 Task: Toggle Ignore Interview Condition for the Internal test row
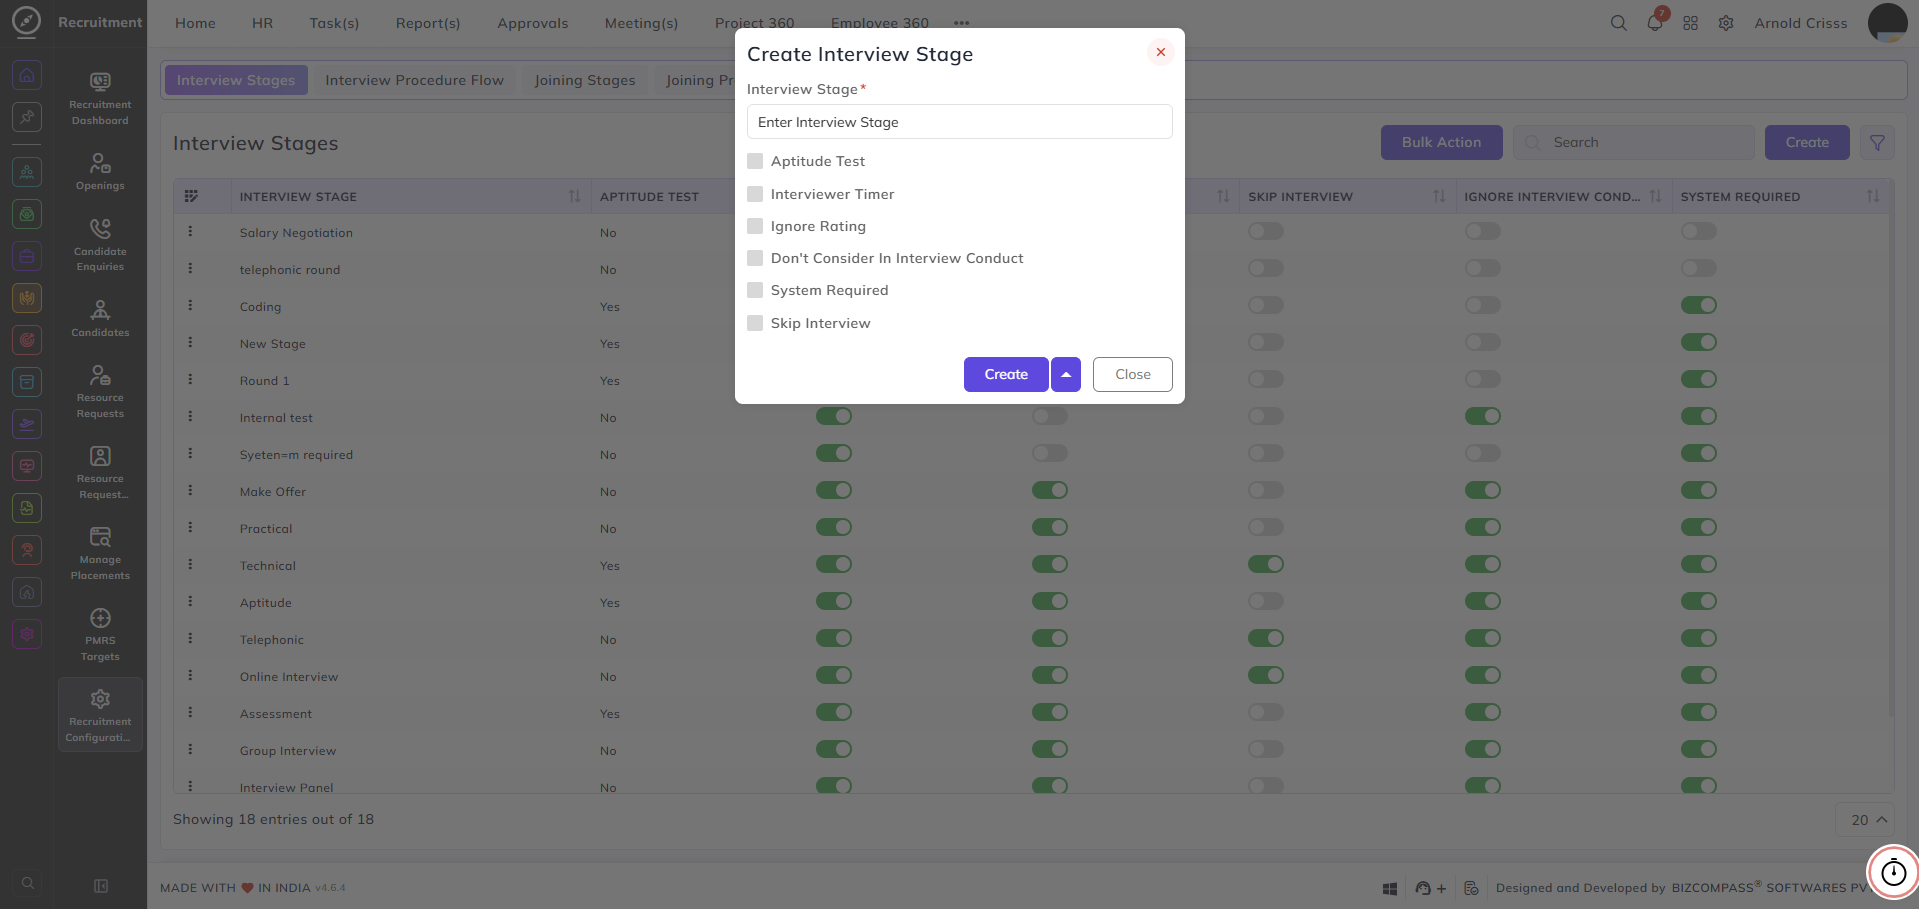pyautogui.click(x=1482, y=416)
